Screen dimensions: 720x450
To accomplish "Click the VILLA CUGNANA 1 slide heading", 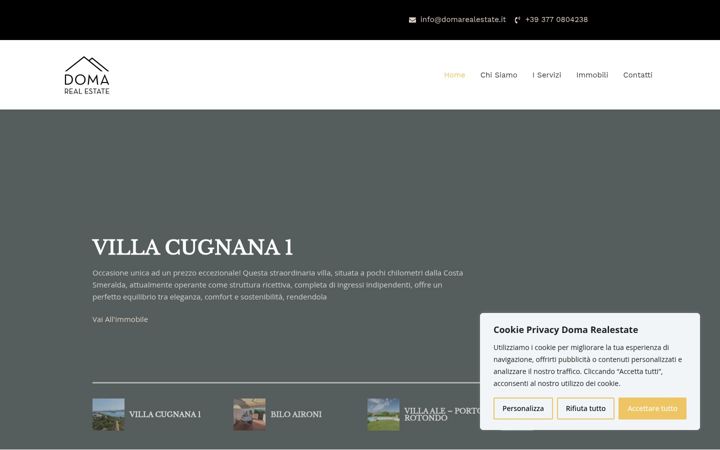I will click(x=192, y=247).
